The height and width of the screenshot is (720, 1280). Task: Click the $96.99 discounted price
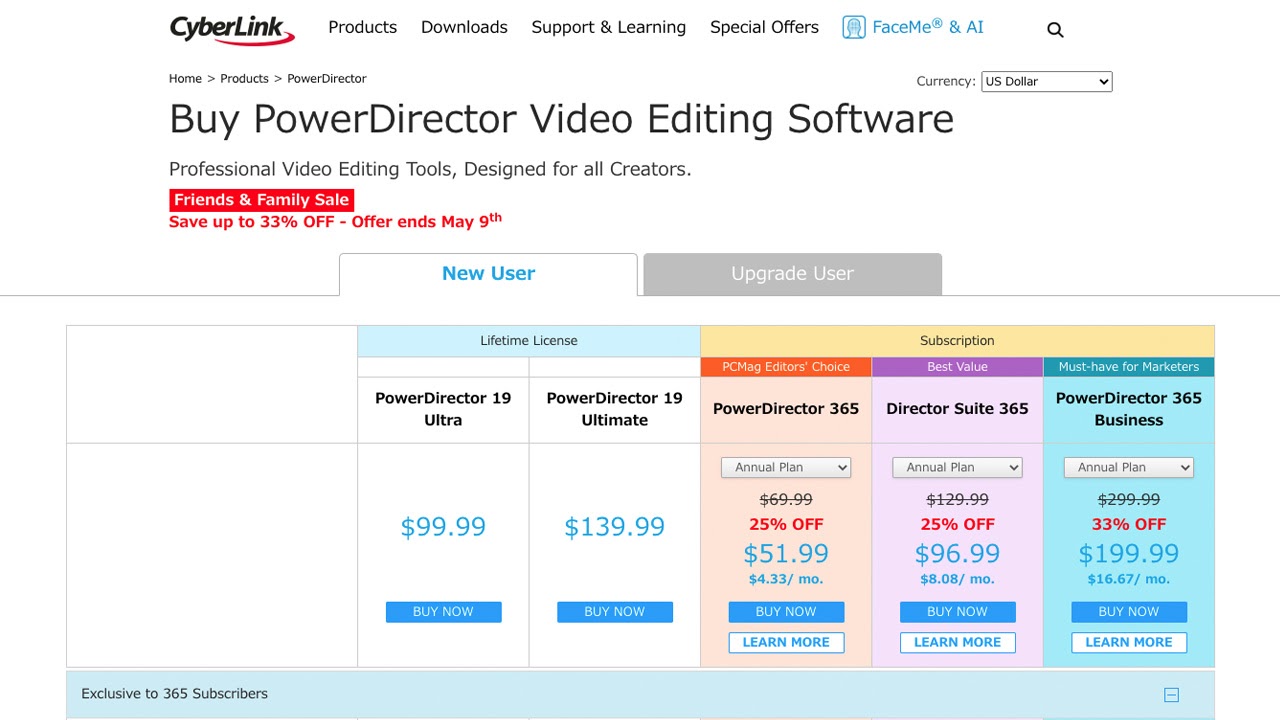click(958, 554)
